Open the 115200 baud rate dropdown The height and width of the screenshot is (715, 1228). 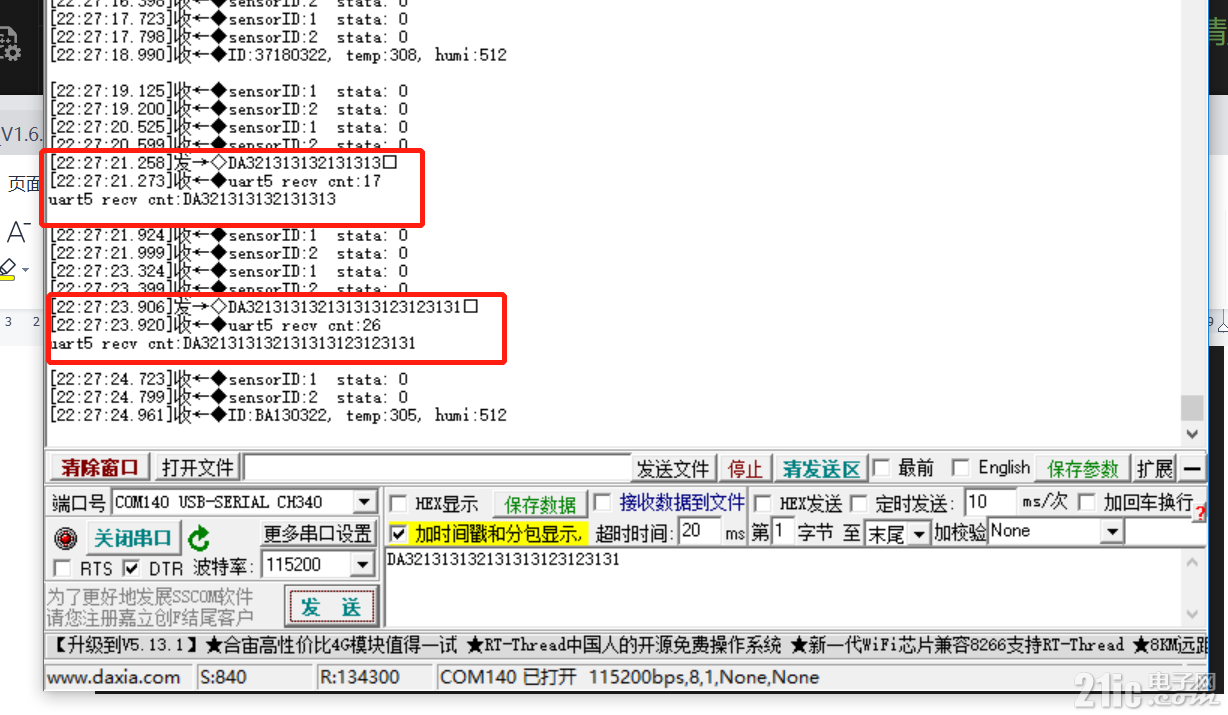coord(363,565)
